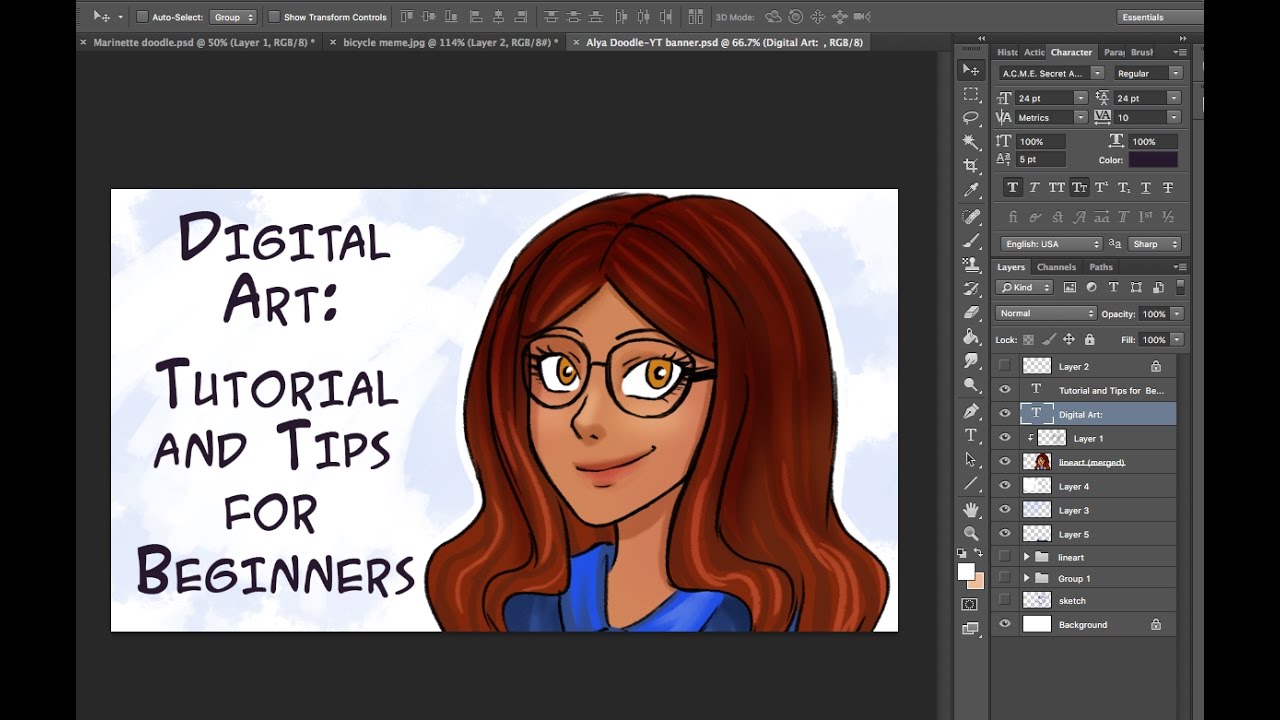Pick the Crop tool
Image resolution: width=1280 pixels, height=720 pixels.
click(x=970, y=166)
